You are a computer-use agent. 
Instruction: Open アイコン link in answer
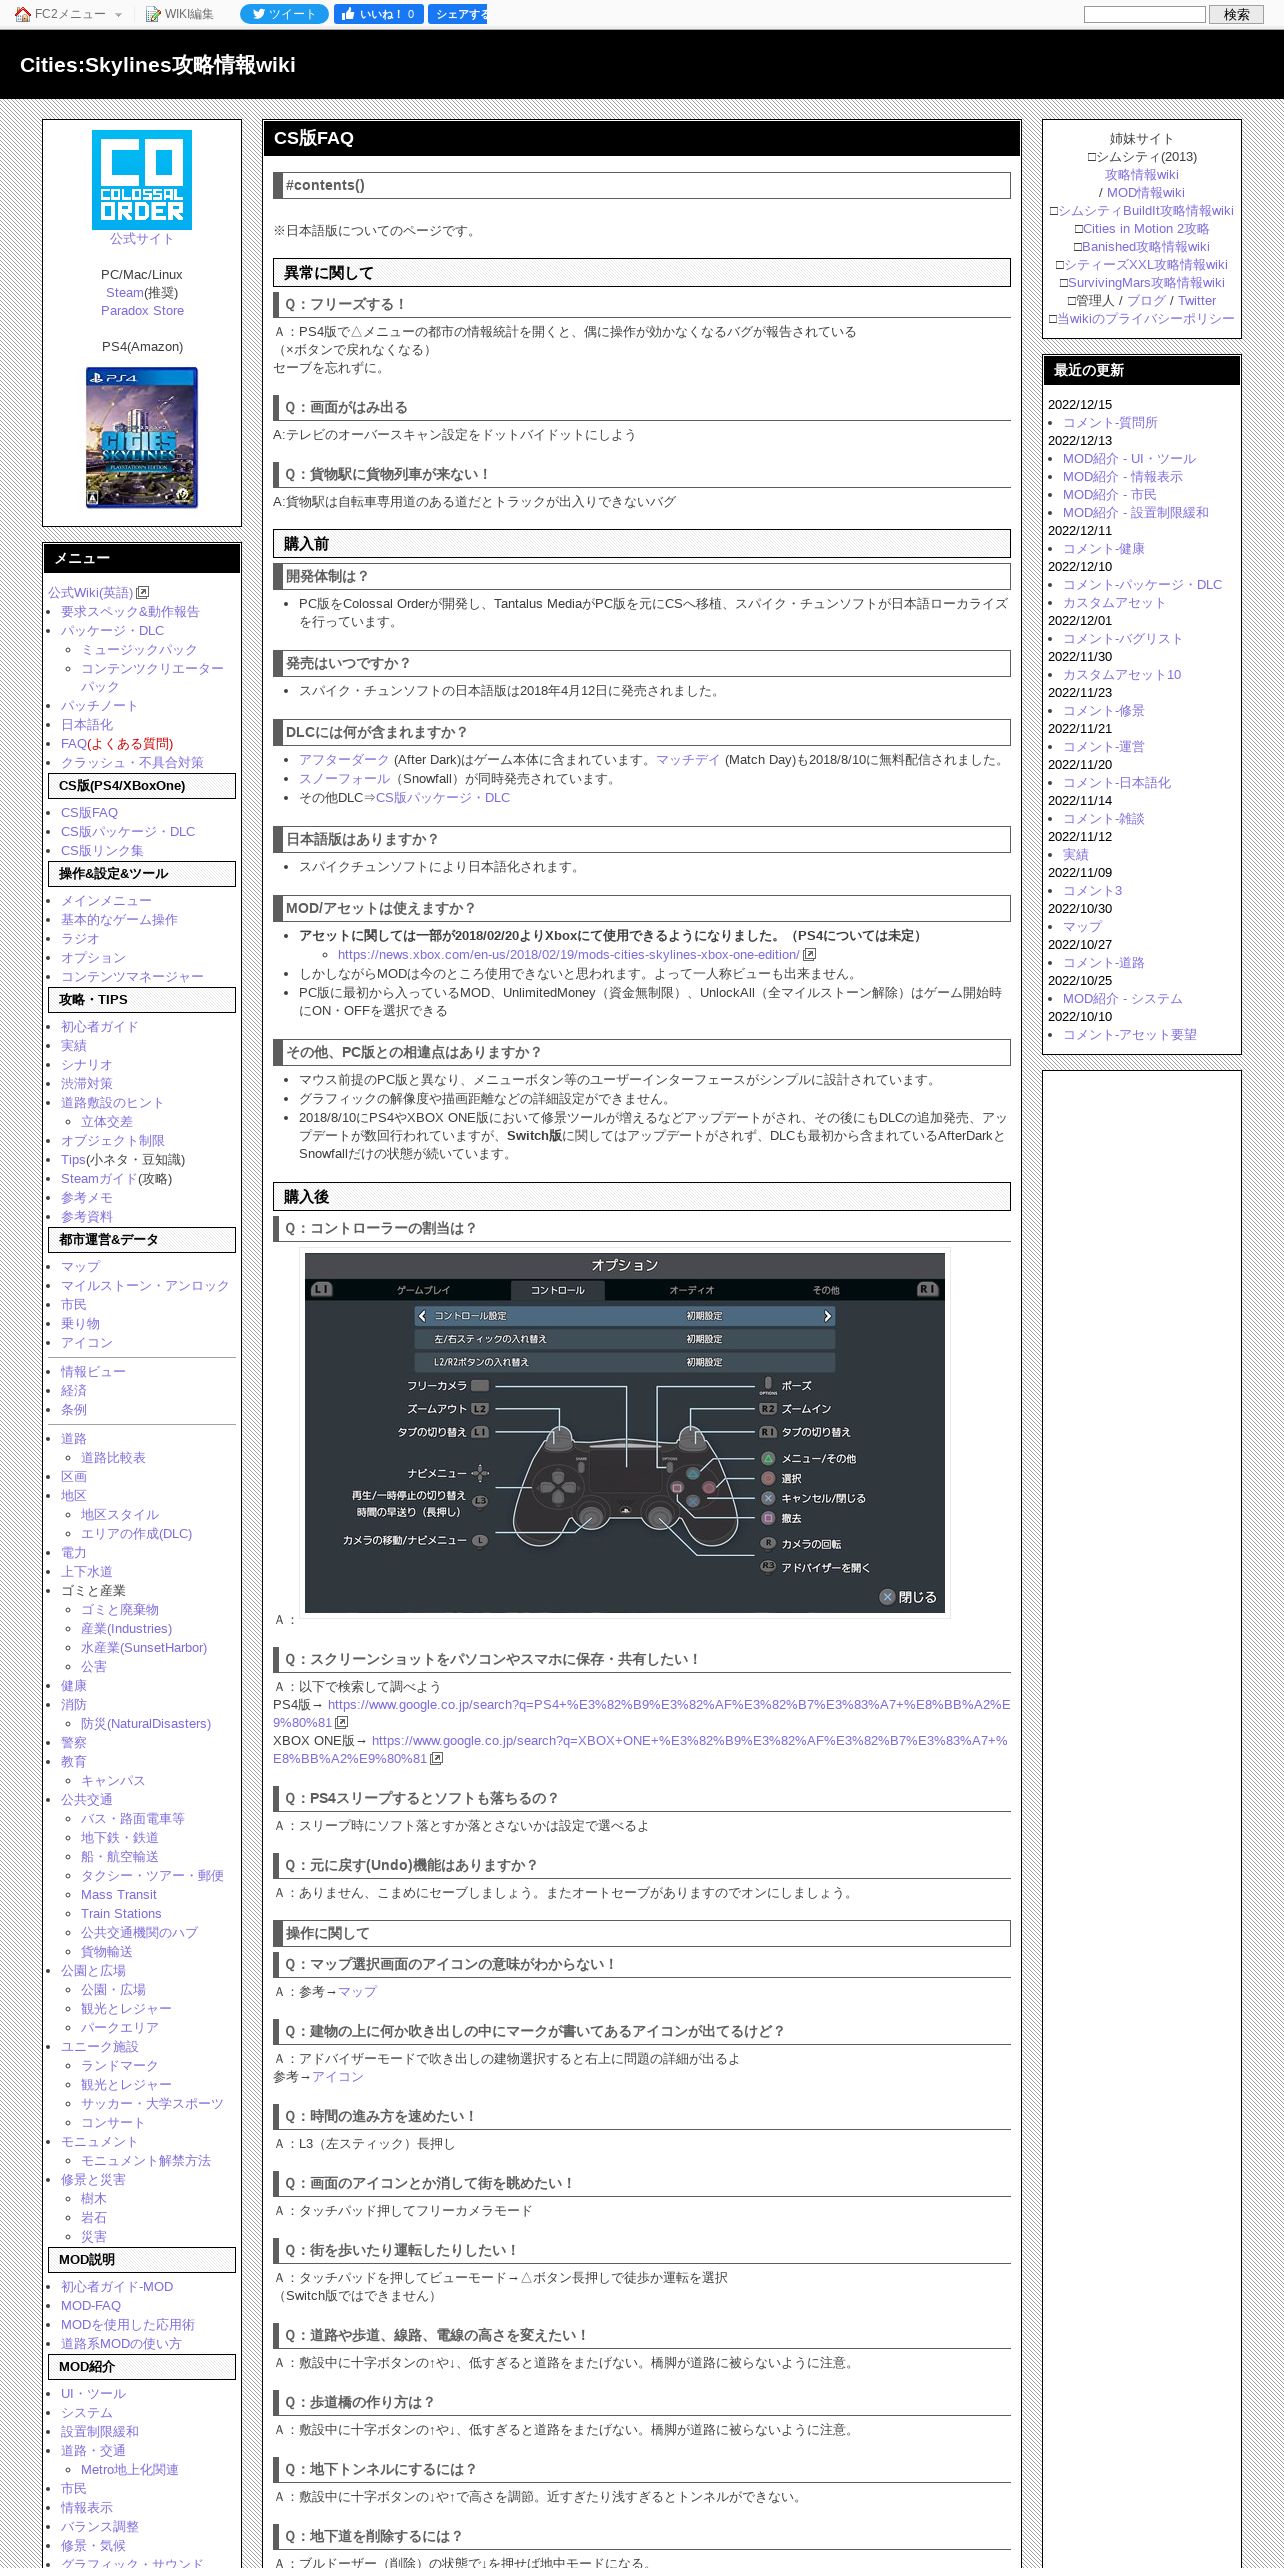pyautogui.click(x=338, y=2076)
